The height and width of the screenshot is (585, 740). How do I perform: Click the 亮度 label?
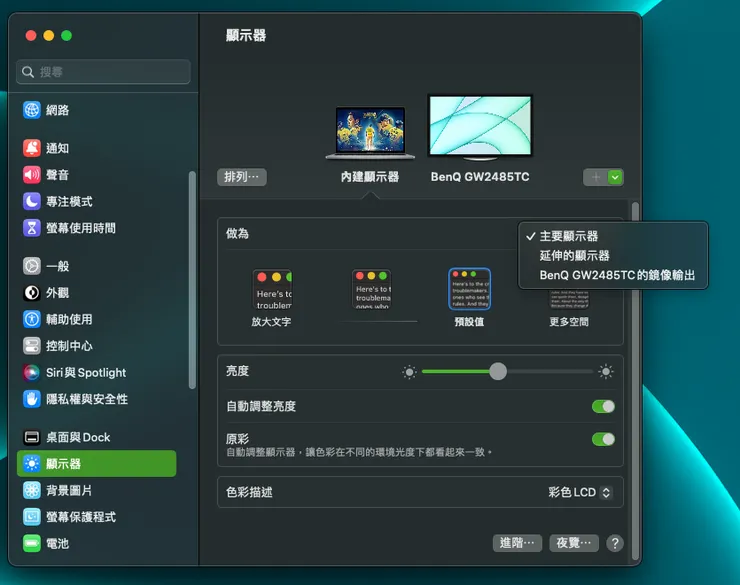coord(237,371)
